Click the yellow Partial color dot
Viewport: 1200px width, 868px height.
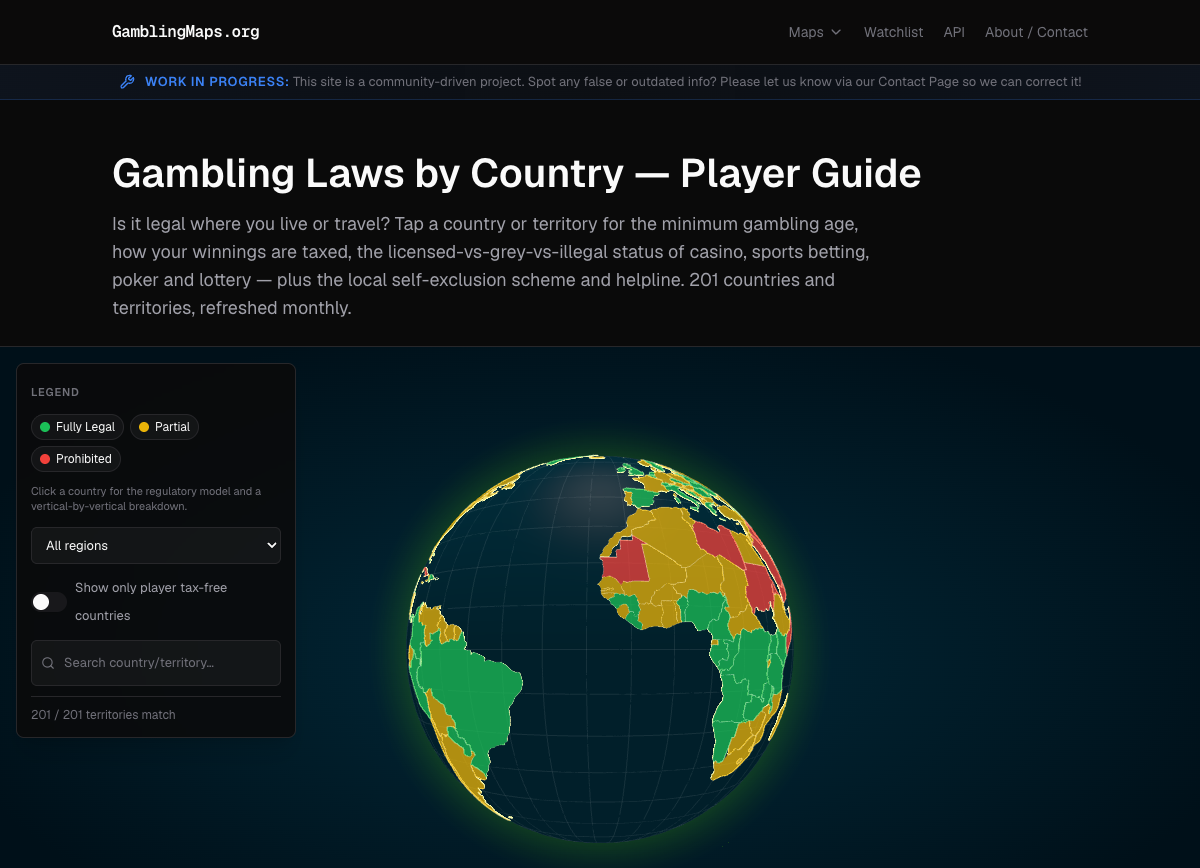[x=144, y=427]
